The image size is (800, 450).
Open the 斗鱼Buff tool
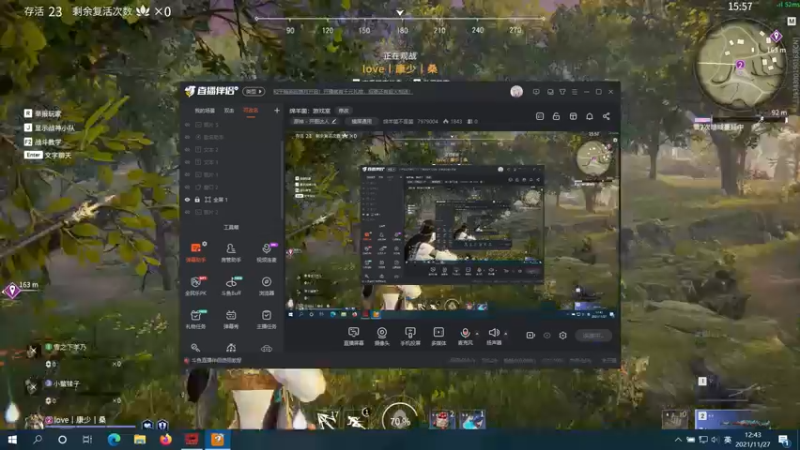pyautogui.click(x=231, y=286)
